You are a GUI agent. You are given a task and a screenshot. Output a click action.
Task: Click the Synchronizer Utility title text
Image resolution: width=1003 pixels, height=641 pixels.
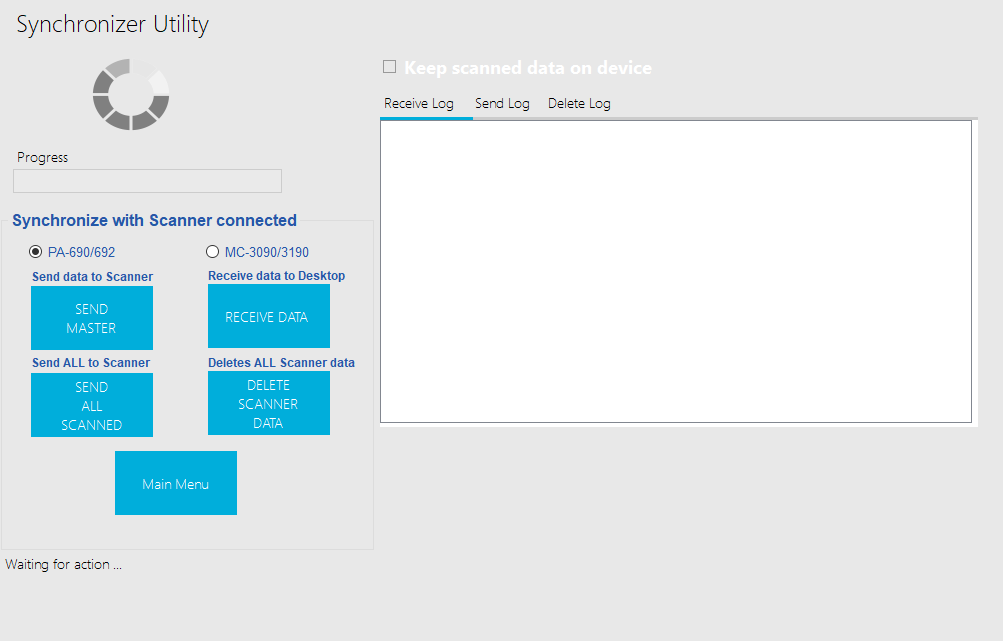pos(113,25)
